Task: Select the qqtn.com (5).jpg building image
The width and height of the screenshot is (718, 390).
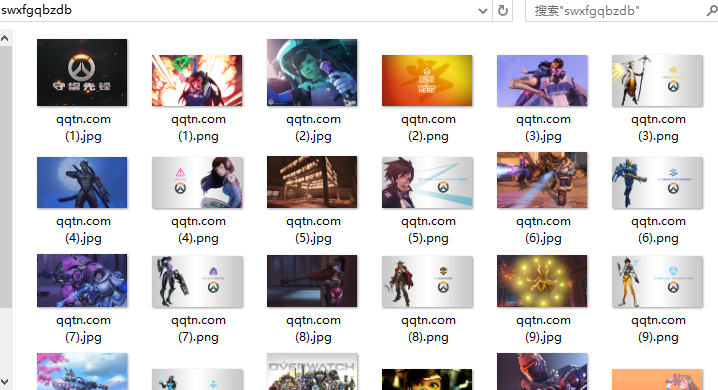Action: pos(312,182)
